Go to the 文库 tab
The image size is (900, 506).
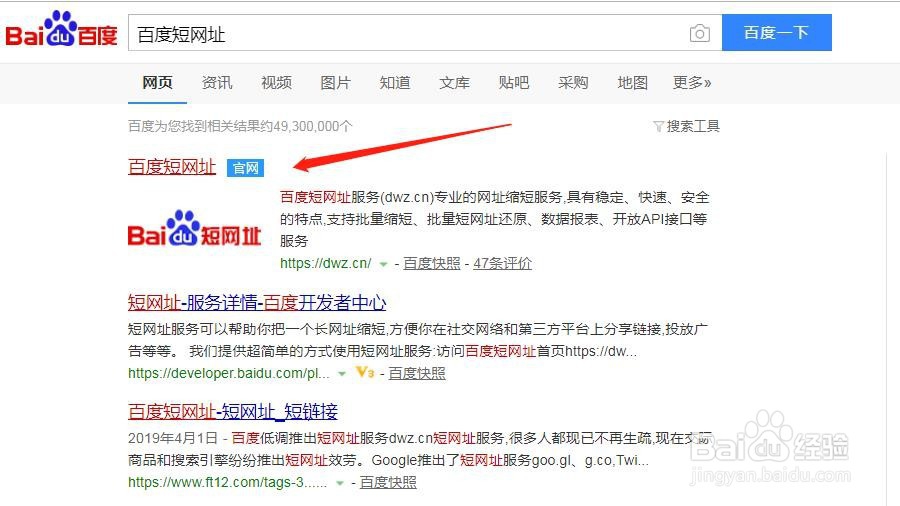(455, 83)
